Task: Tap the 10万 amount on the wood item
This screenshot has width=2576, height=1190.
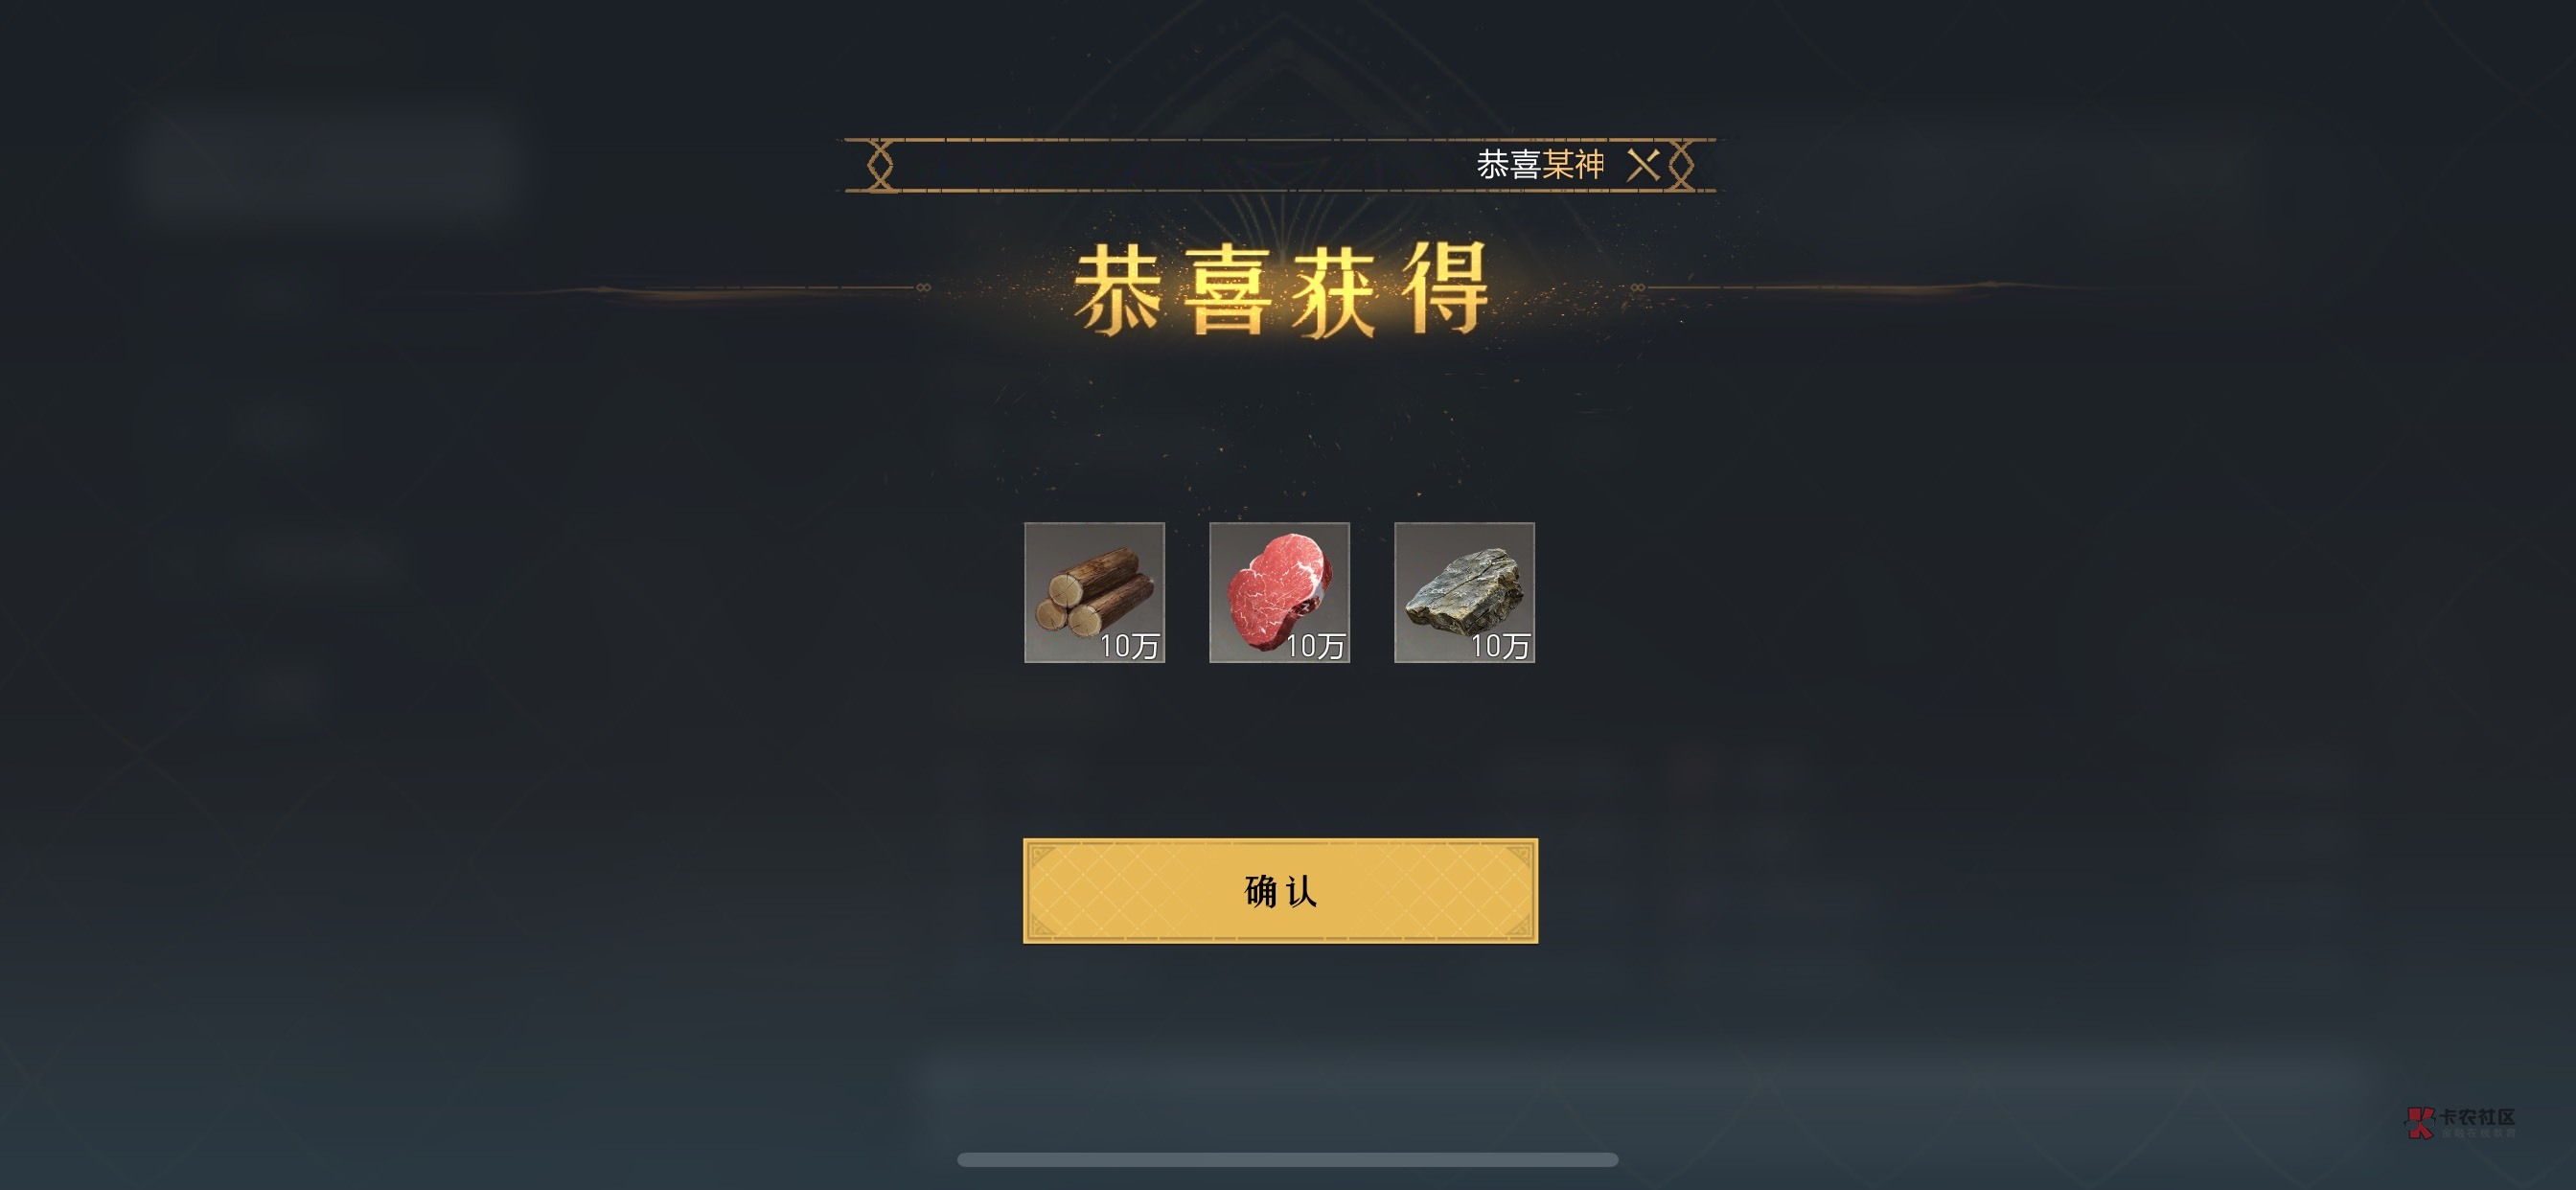Action: [1129, 646]
